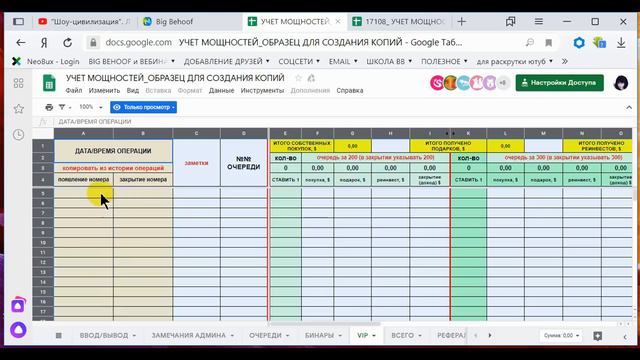Expand the ШКОЛА ВВ bookmarks folder
The height and width of the screenshot is (360, 640).
389,61
